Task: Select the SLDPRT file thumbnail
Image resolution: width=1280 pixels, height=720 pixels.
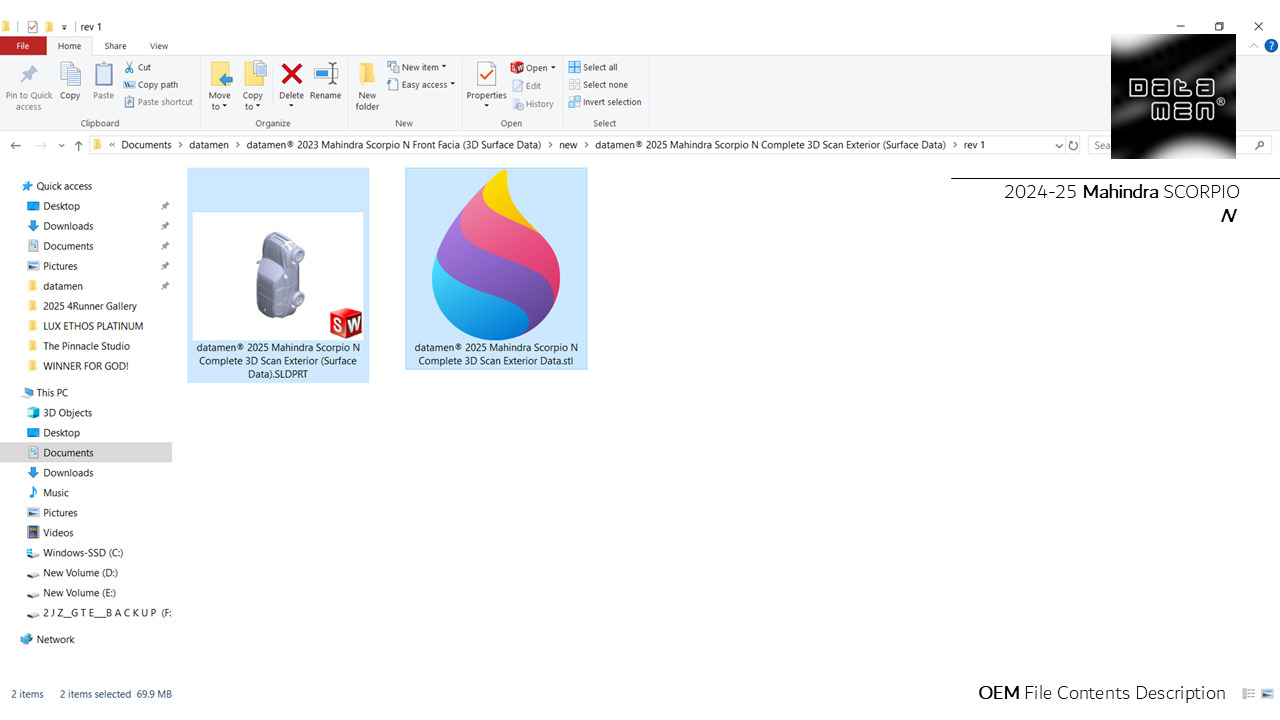Action: (x=278, y=275)
